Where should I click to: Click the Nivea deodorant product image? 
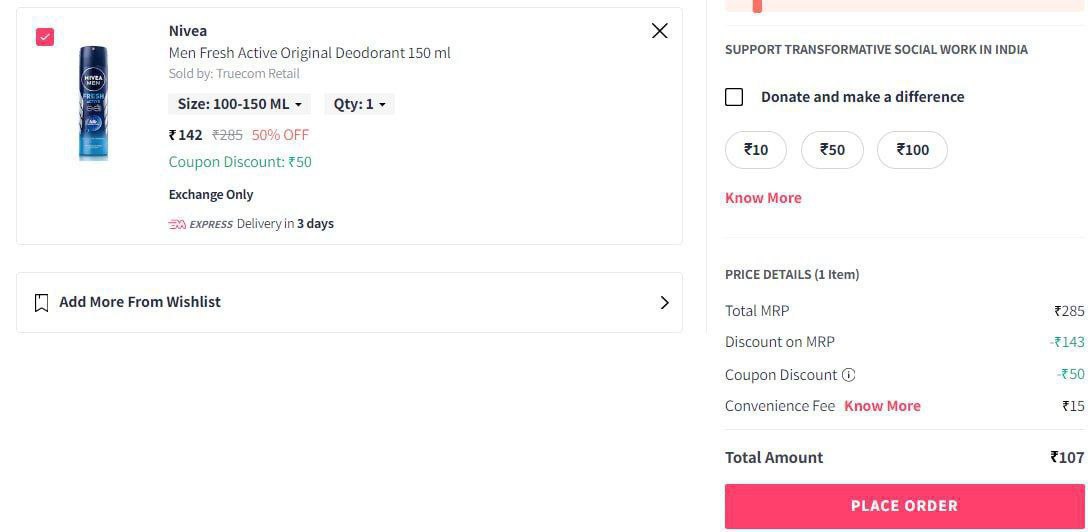pos(93,102)
